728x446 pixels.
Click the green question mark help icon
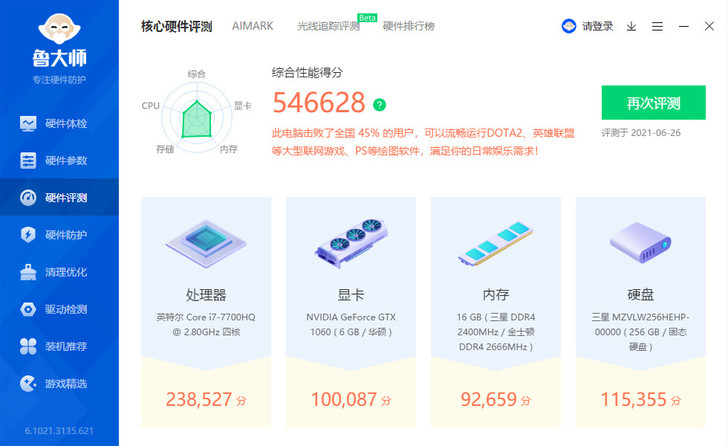pyautogui.click(x=379, y=105)
